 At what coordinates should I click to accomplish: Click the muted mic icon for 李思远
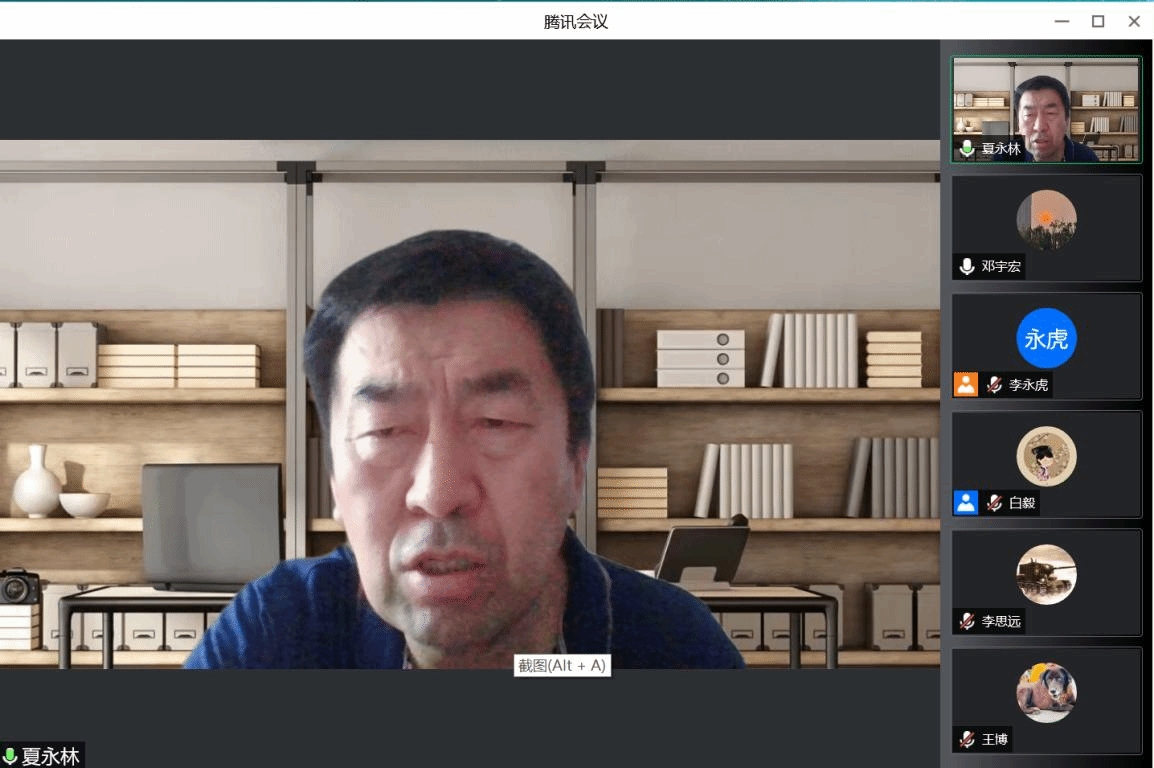tap(967, 621)
